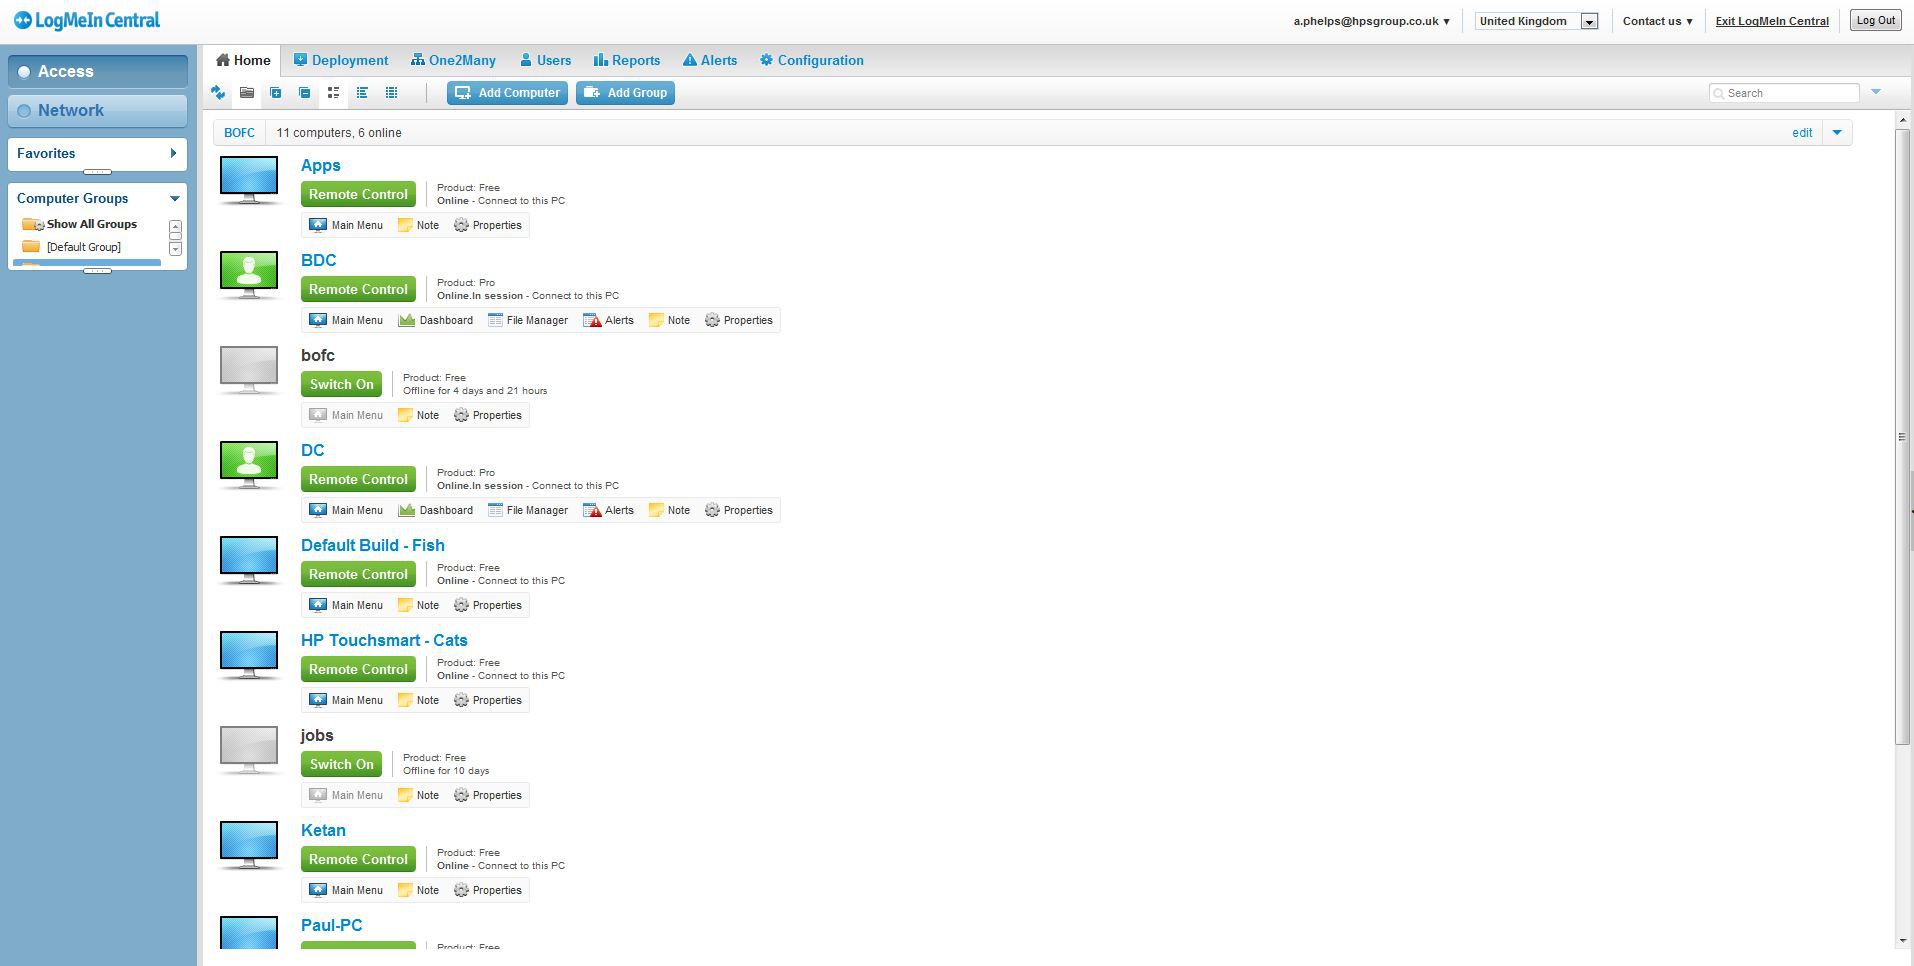Click the DC in-session monitor icon
This screenshot has height=966, width=1914.
tap(249, 466)
